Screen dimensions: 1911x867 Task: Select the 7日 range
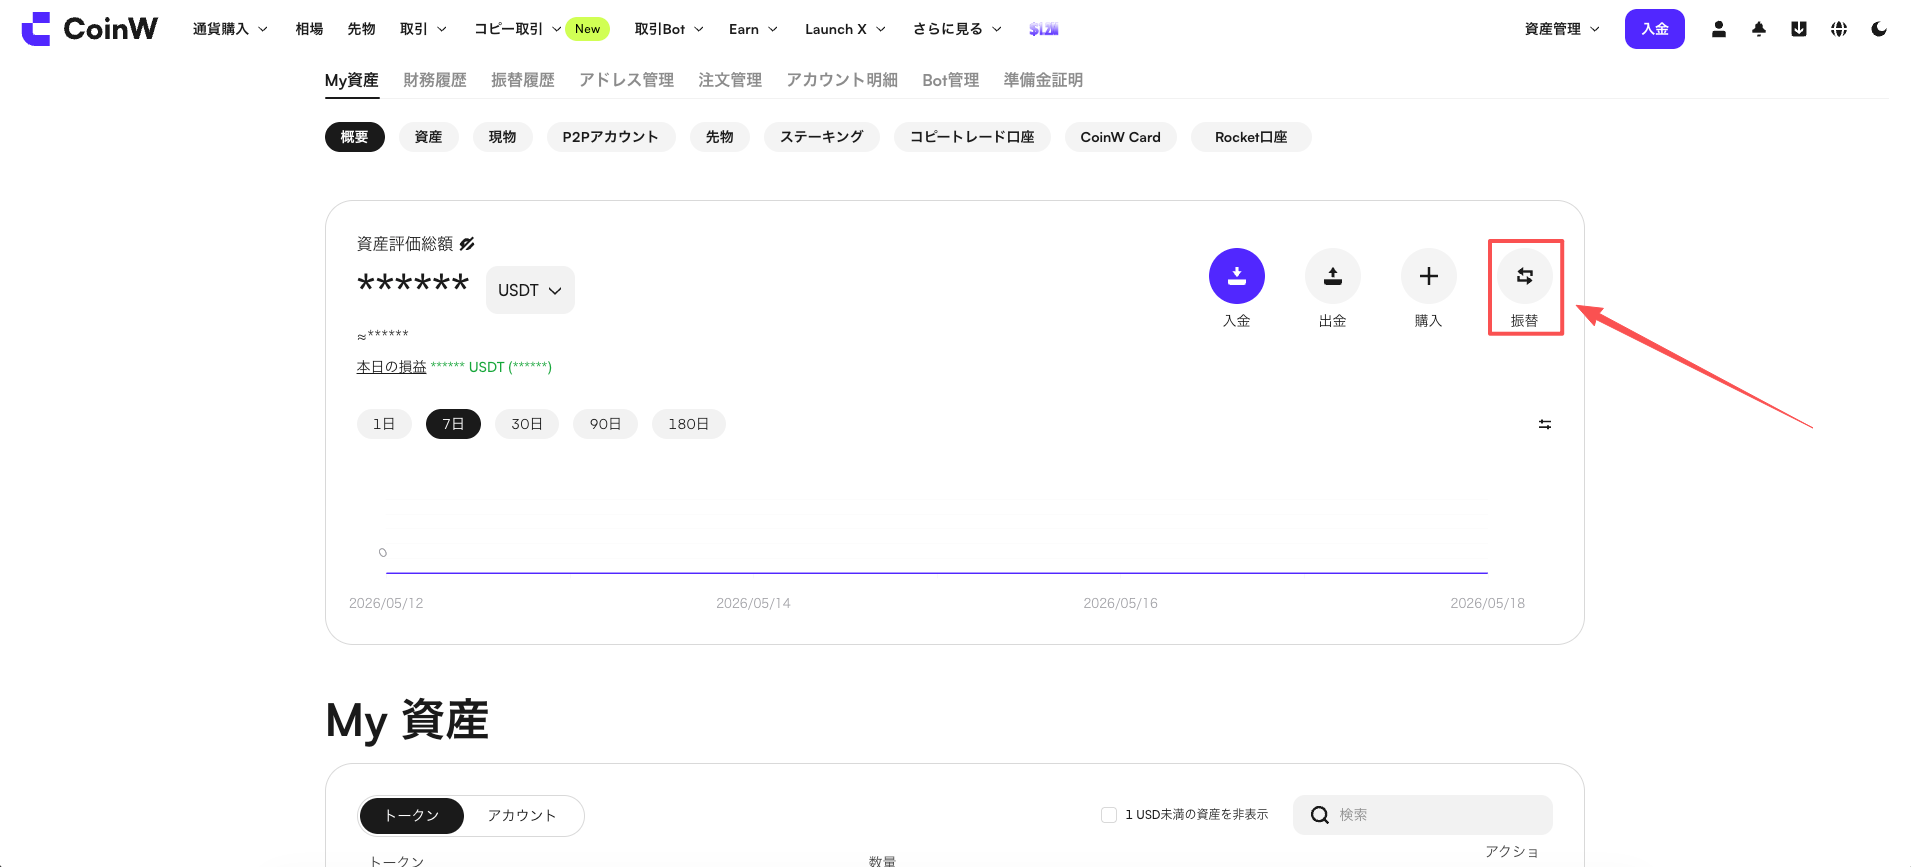point(453,424)
